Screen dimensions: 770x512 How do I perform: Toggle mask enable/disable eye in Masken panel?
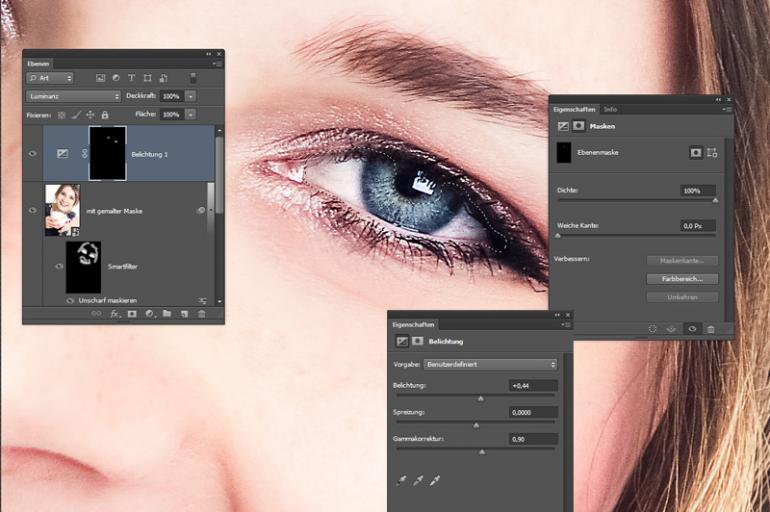point(692,329)
